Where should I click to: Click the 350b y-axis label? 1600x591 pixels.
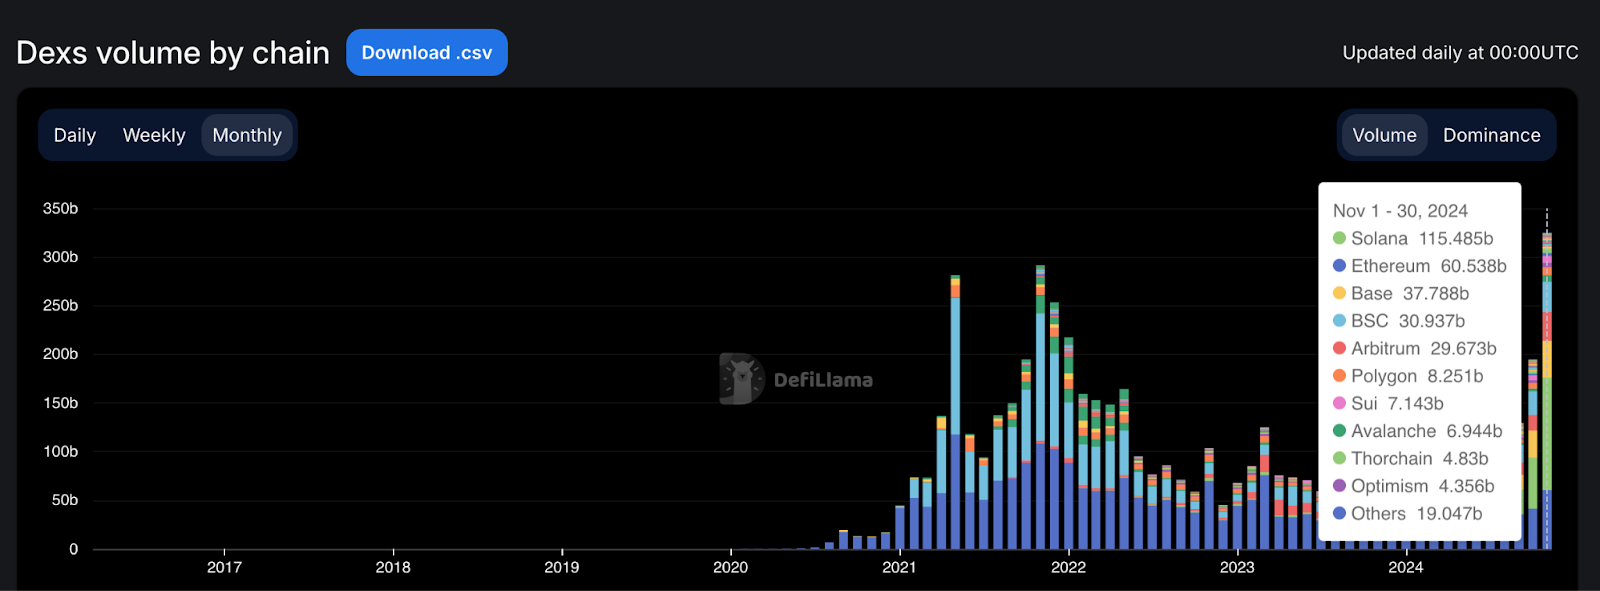(60, 208)
